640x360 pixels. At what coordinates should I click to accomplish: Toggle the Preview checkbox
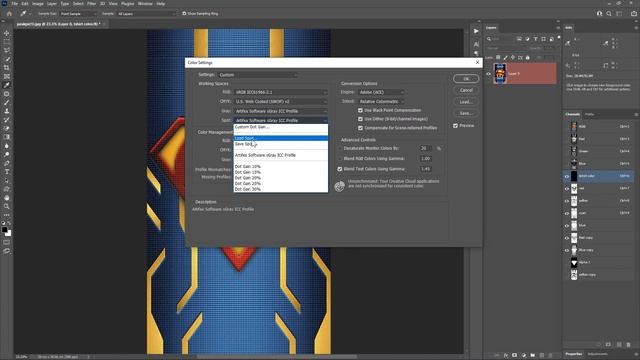[x=456, y=126]
